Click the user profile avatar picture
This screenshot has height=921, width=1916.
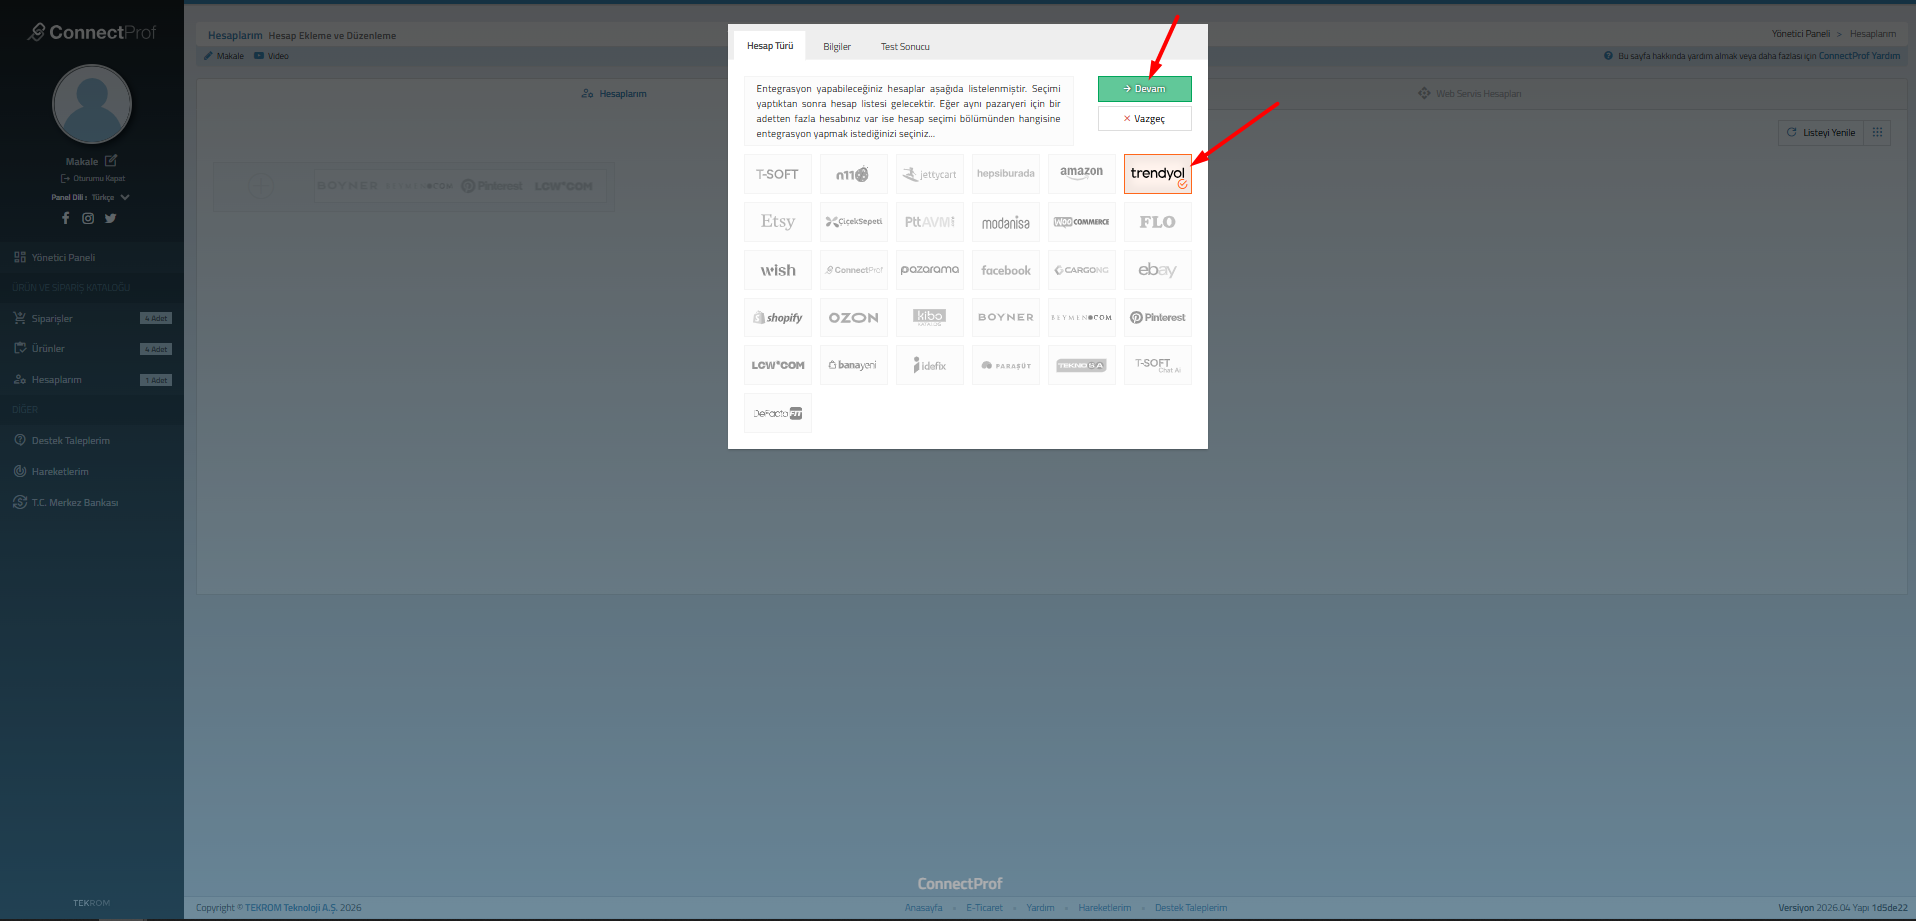tap(92, 104)
